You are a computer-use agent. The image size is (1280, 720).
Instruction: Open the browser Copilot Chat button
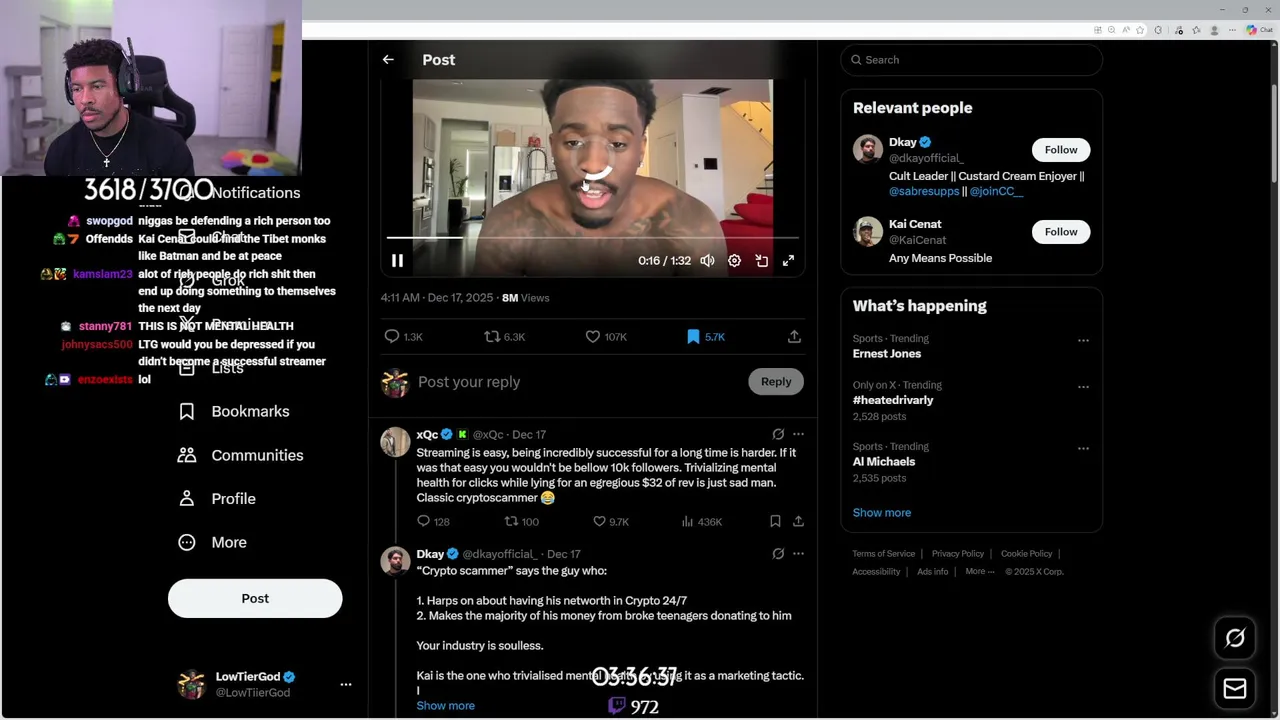[1260, 30]
